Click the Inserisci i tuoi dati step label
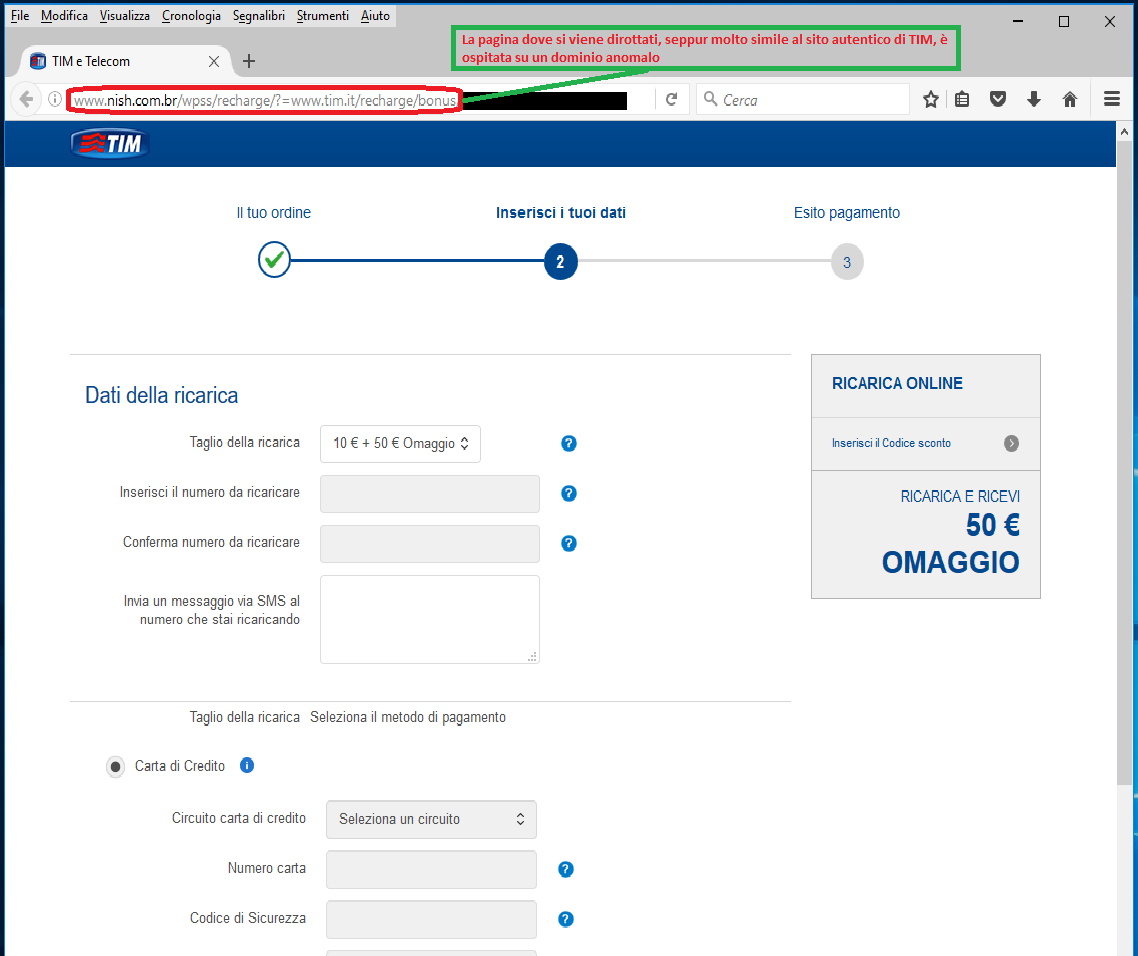Viewport: 1138px width, 956px height. (561, 213)
